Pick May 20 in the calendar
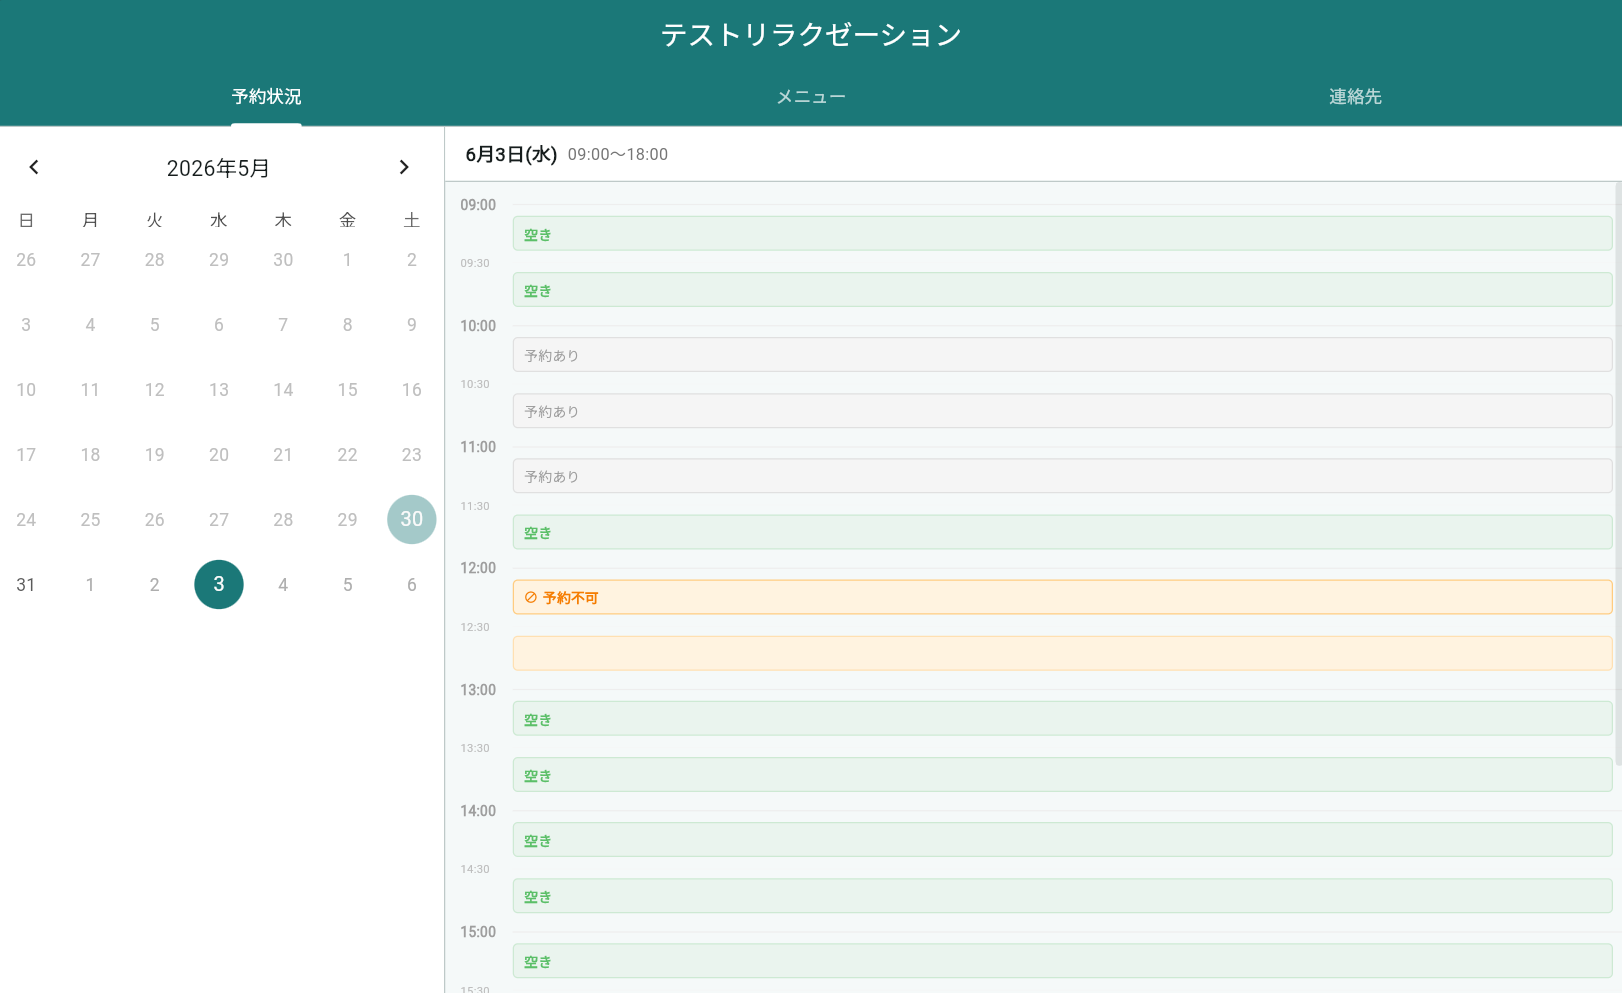 point(219,455)
